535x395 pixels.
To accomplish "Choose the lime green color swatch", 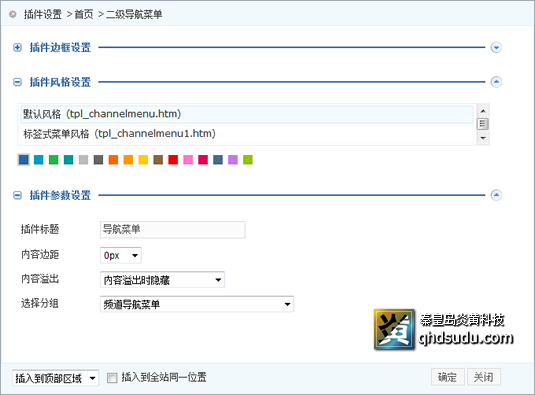I will [x=248, y=160].
